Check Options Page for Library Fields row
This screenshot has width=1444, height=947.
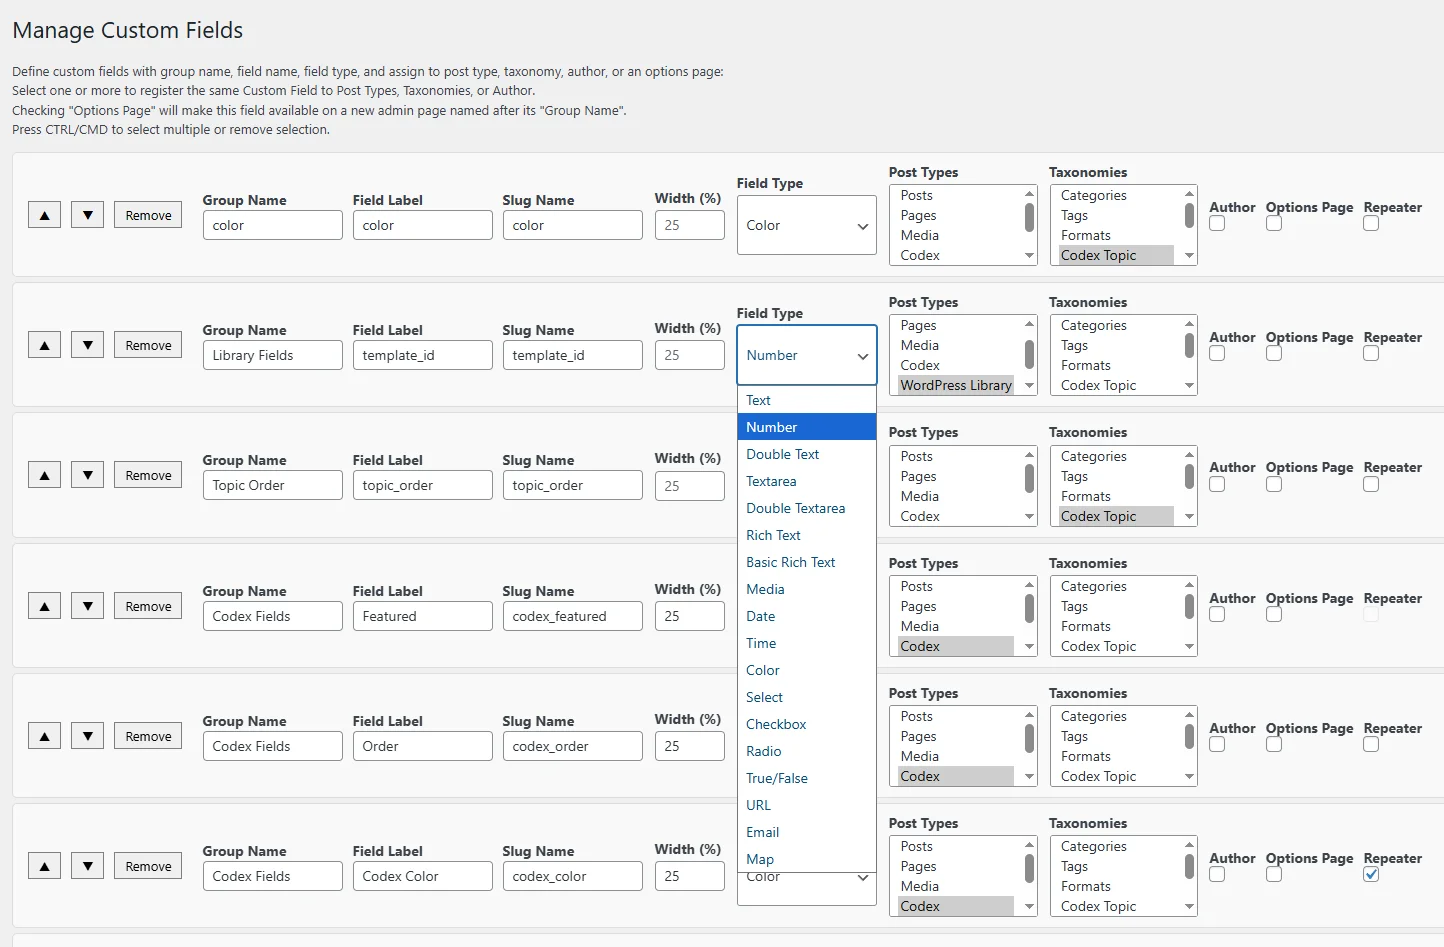coord(1274,353)
